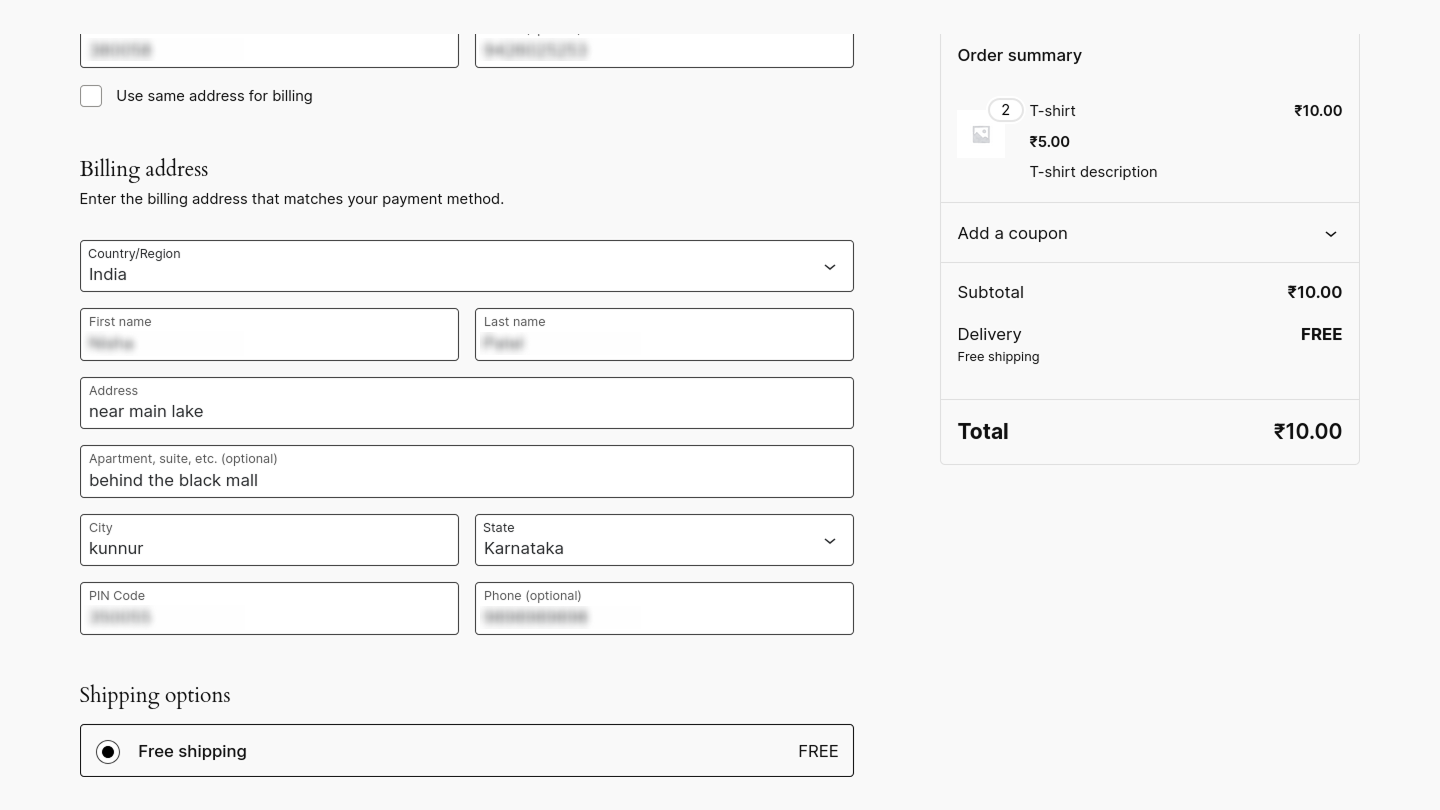The image size is (1440, 810).
Task: Click the ₹5.00 unit price
Action: [x=1049, y=142]
